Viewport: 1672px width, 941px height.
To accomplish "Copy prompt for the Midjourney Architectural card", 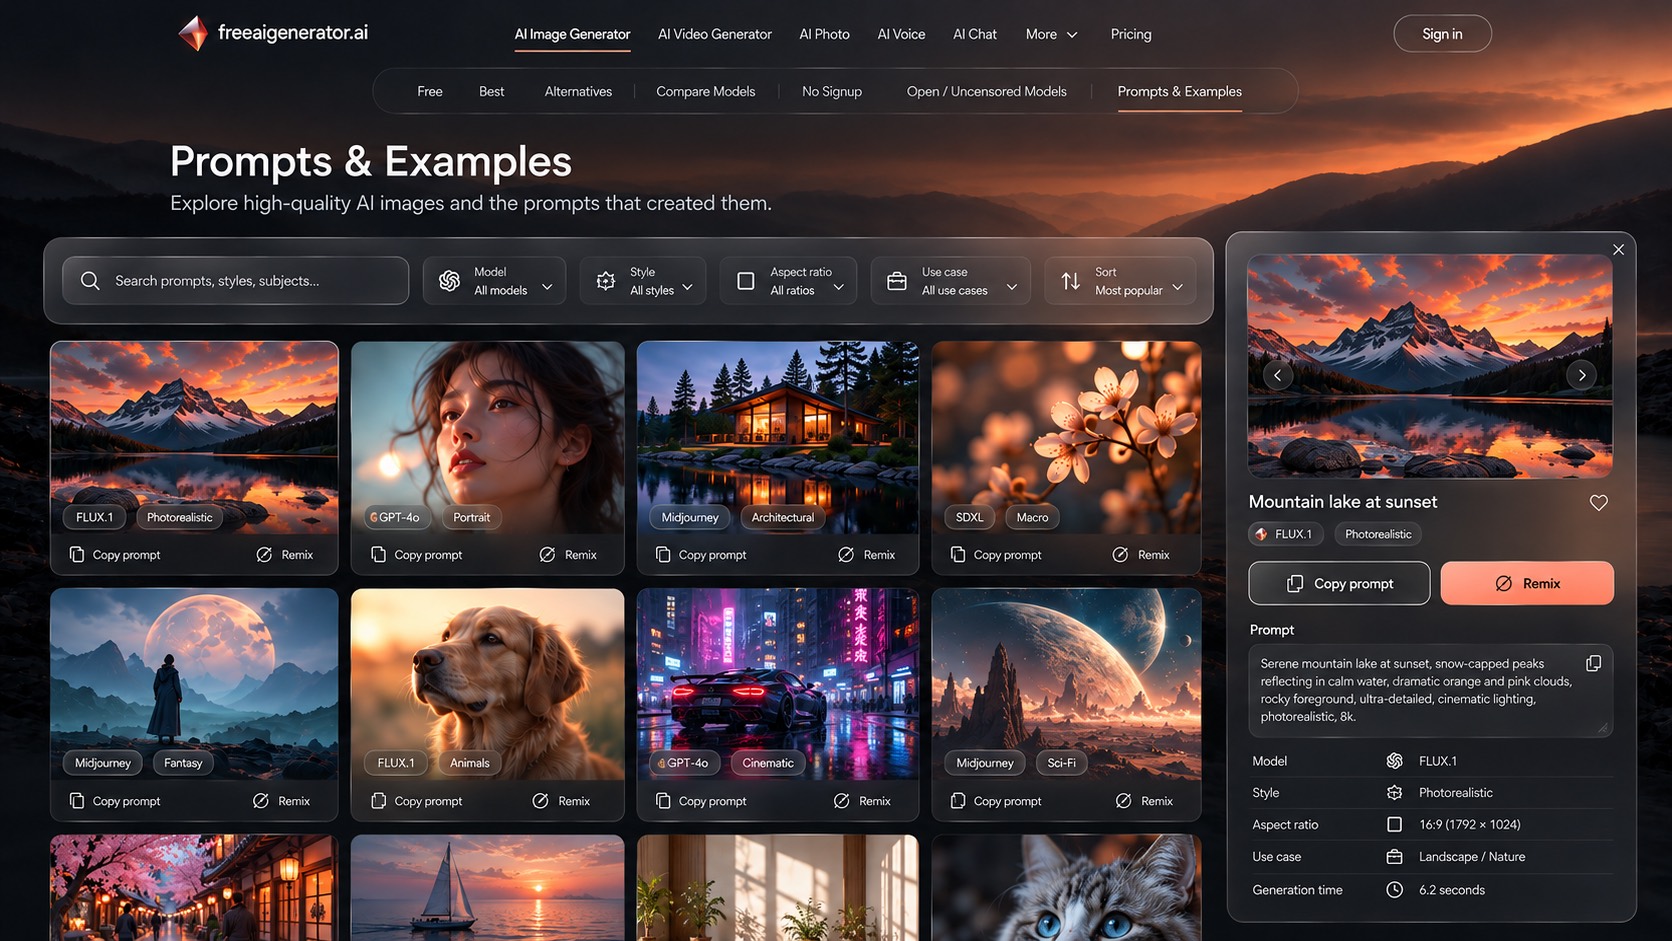I will click(701, 555).
